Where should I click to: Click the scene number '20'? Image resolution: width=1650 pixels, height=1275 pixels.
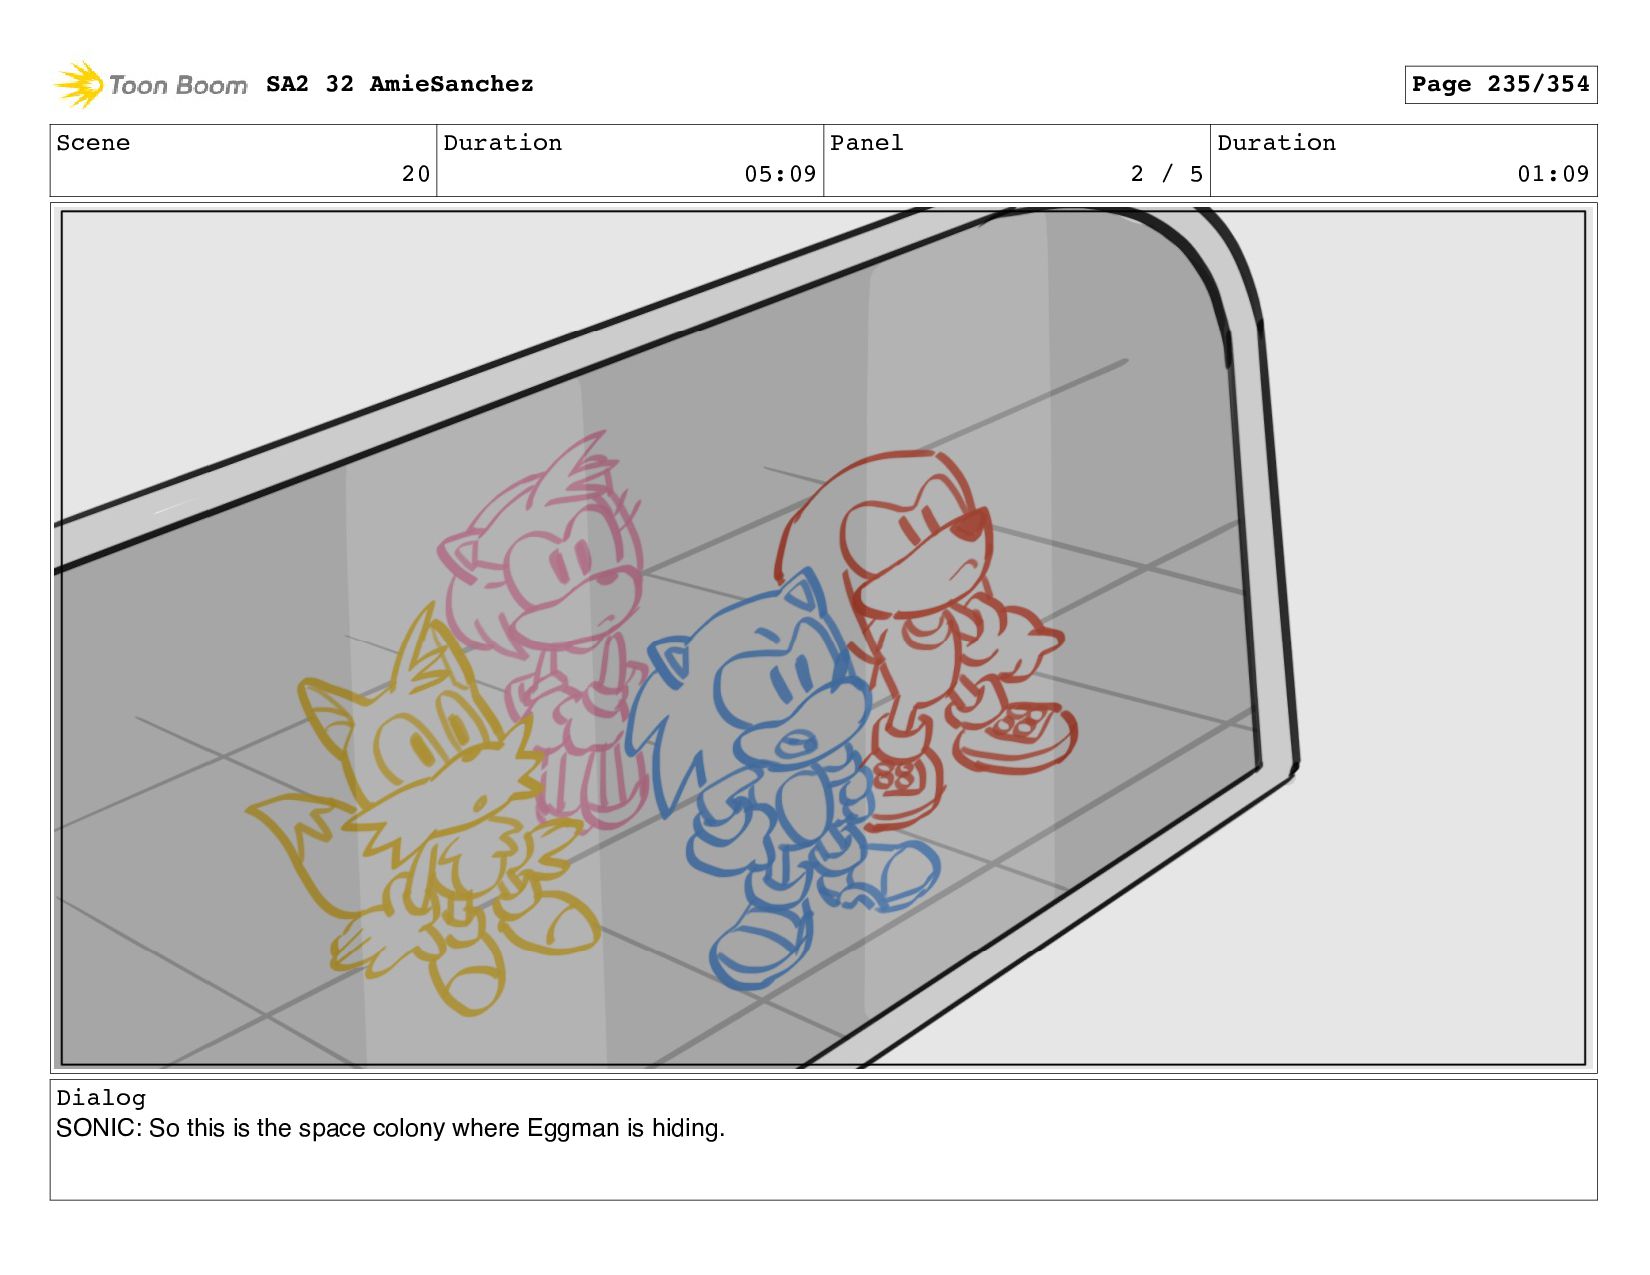(x=416, y=174)
